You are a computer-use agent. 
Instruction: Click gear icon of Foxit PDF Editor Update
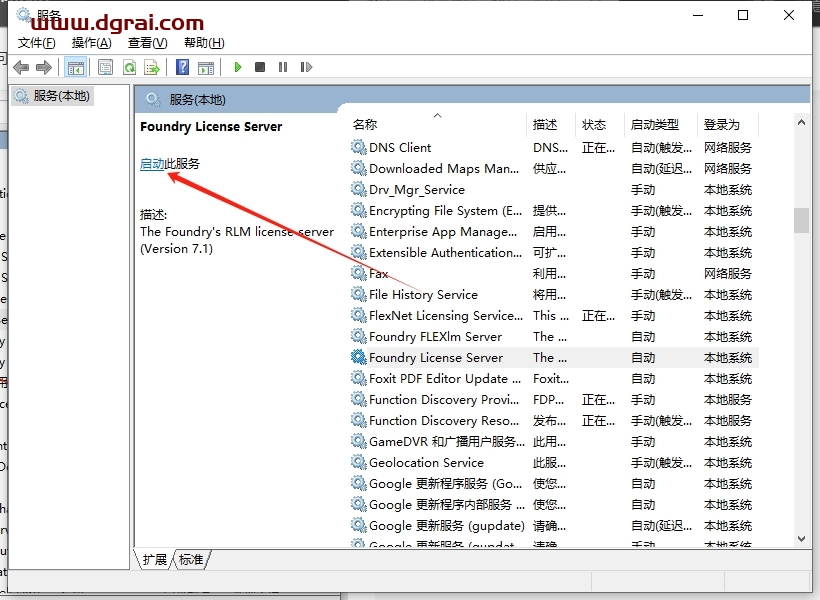358,378
